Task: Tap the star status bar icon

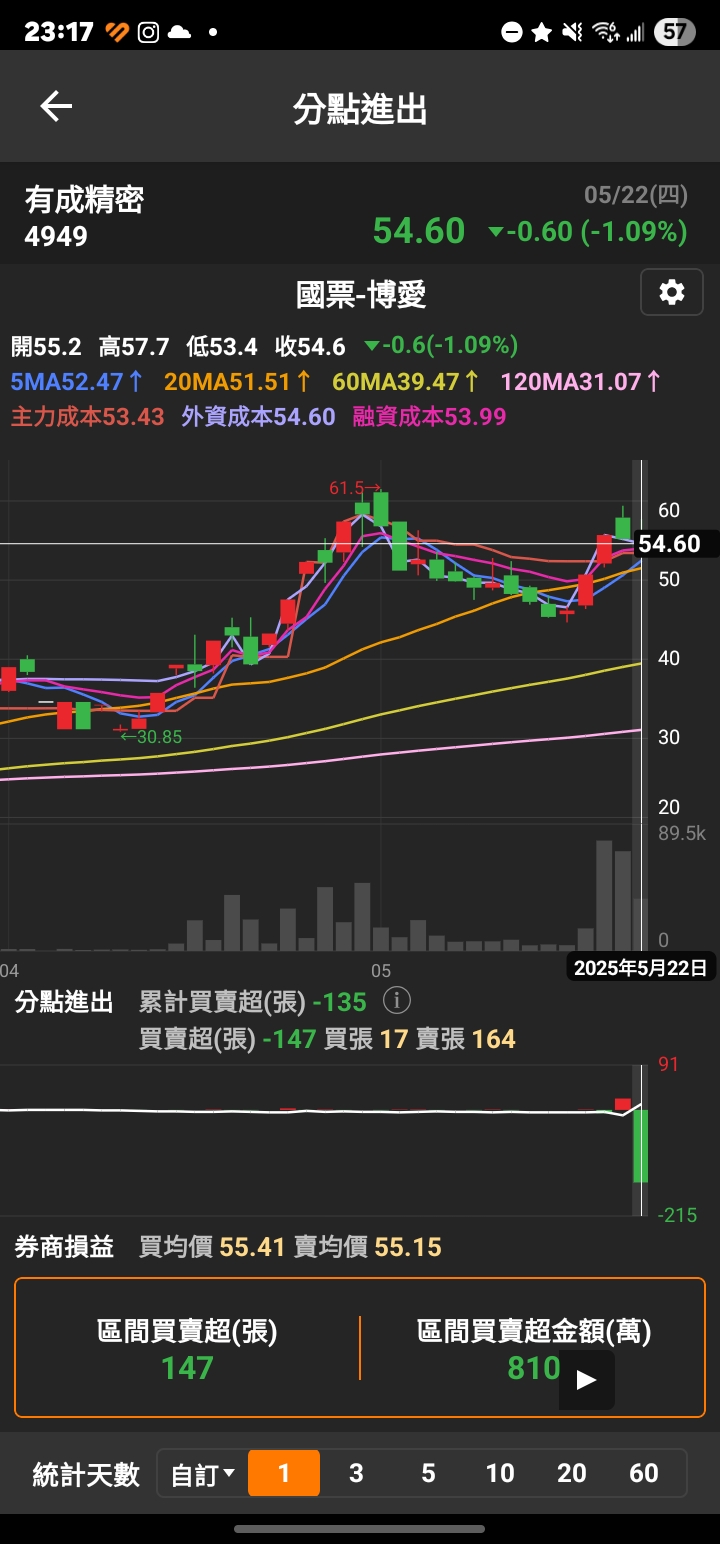Action: point(542,33)
